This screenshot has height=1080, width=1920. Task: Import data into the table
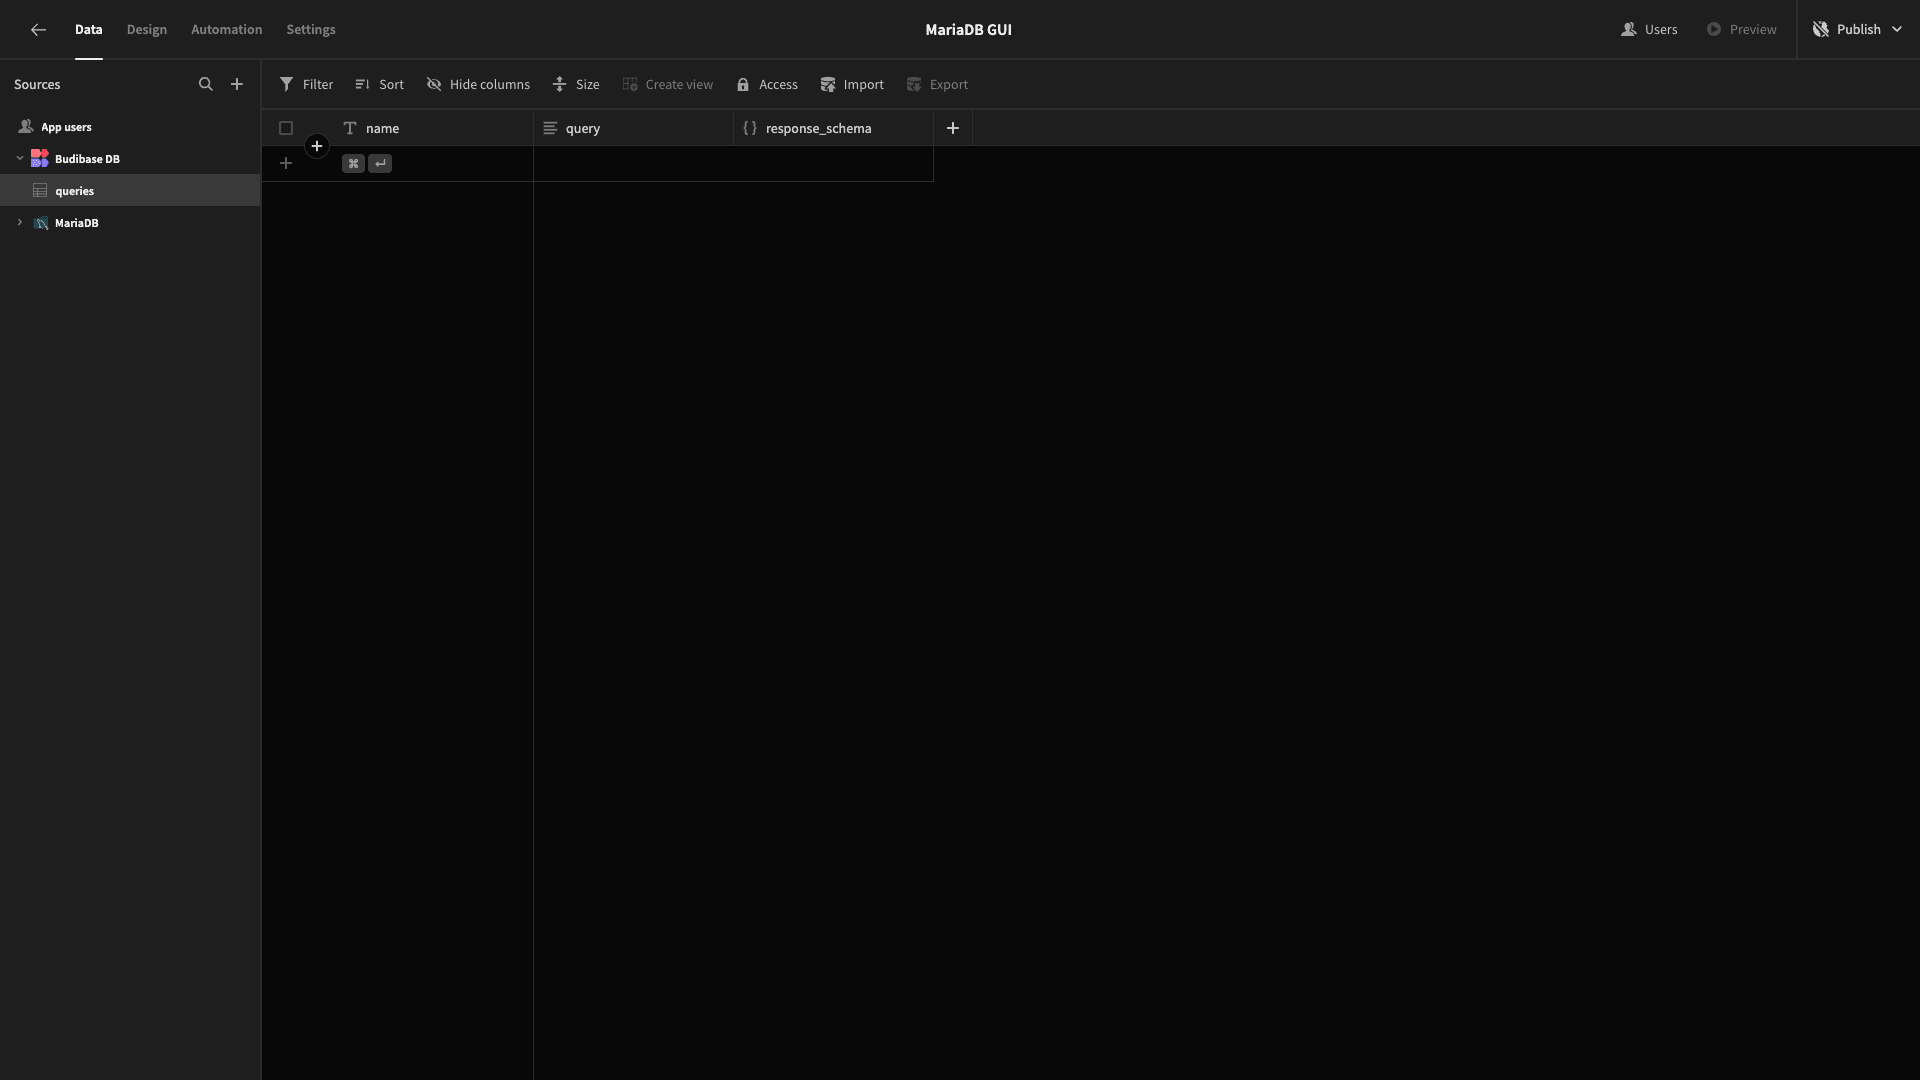click(x=852, y=85)
